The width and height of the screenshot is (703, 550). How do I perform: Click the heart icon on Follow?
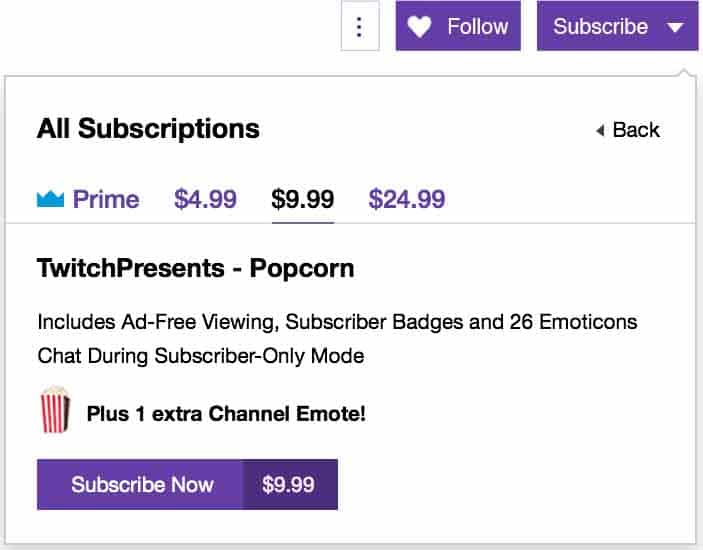pyautogui.click(x=420, y=27)
